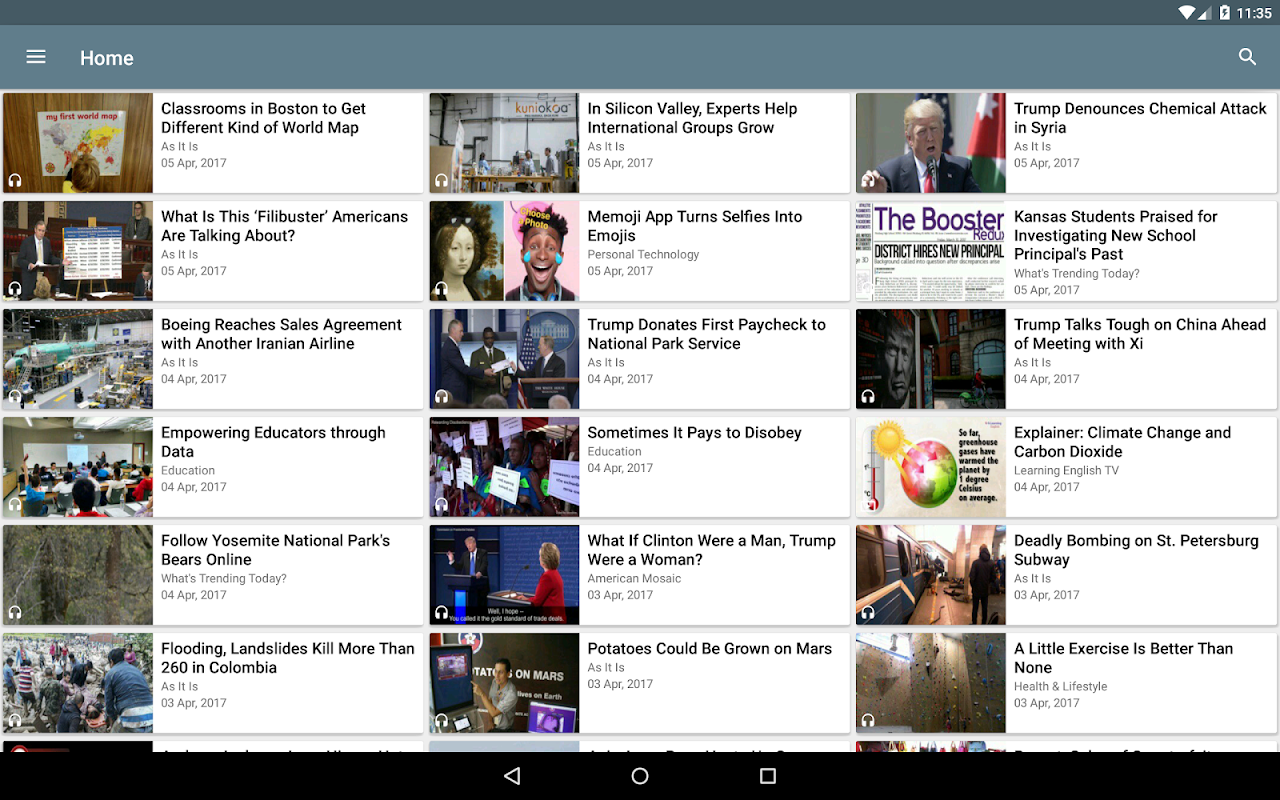Screen dimensions: 1280x800
Task: Tap 'Learning English TV' category label
Action: [1066, 471]
